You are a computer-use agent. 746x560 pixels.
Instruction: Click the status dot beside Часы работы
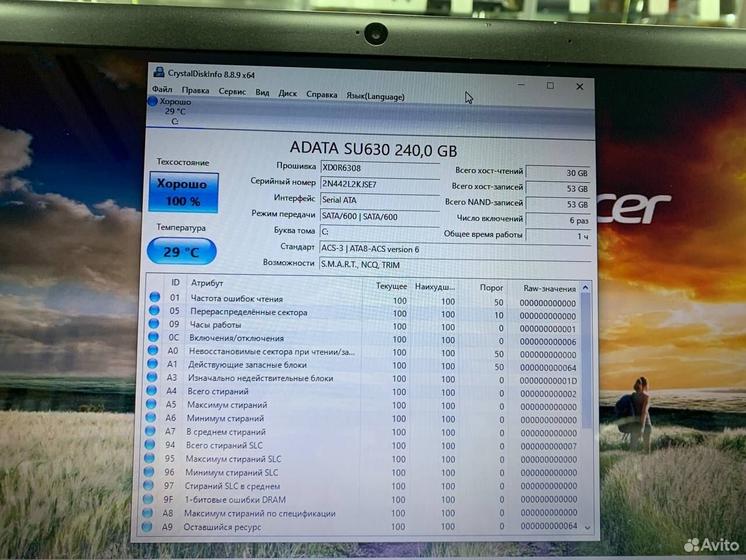click(154, 325)
